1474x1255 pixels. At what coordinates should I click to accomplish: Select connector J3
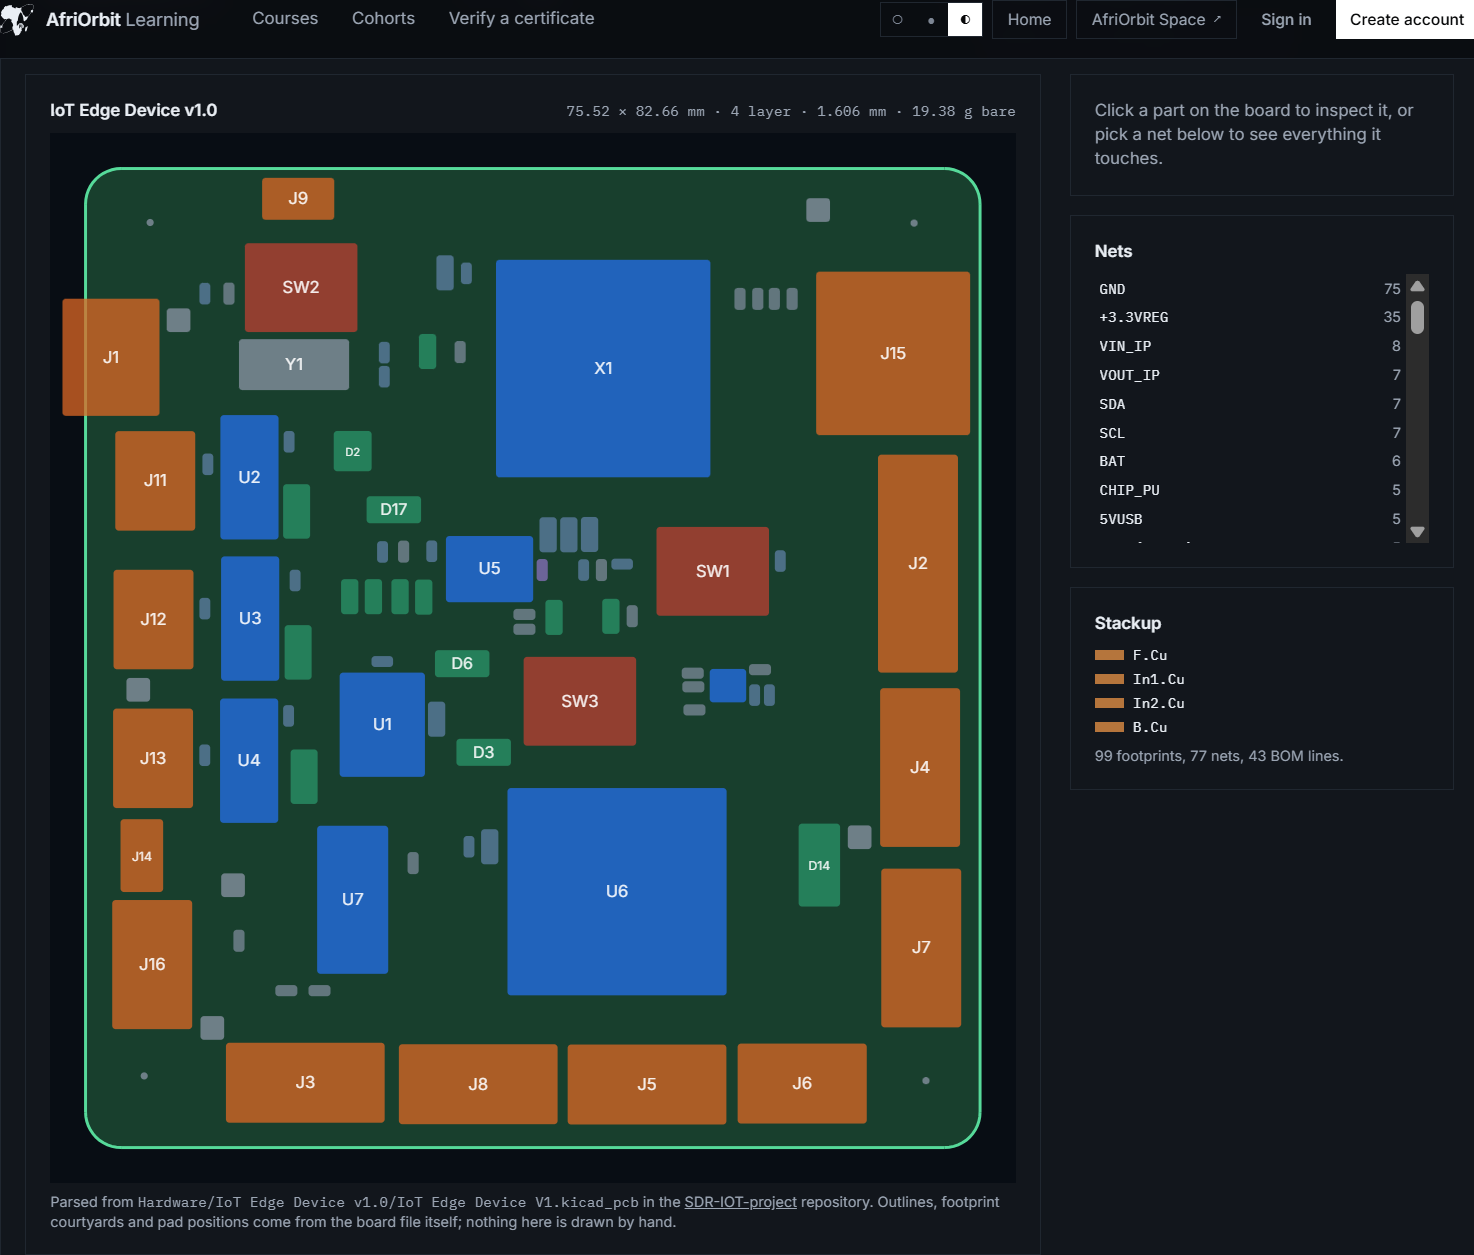coord(305,1082)
